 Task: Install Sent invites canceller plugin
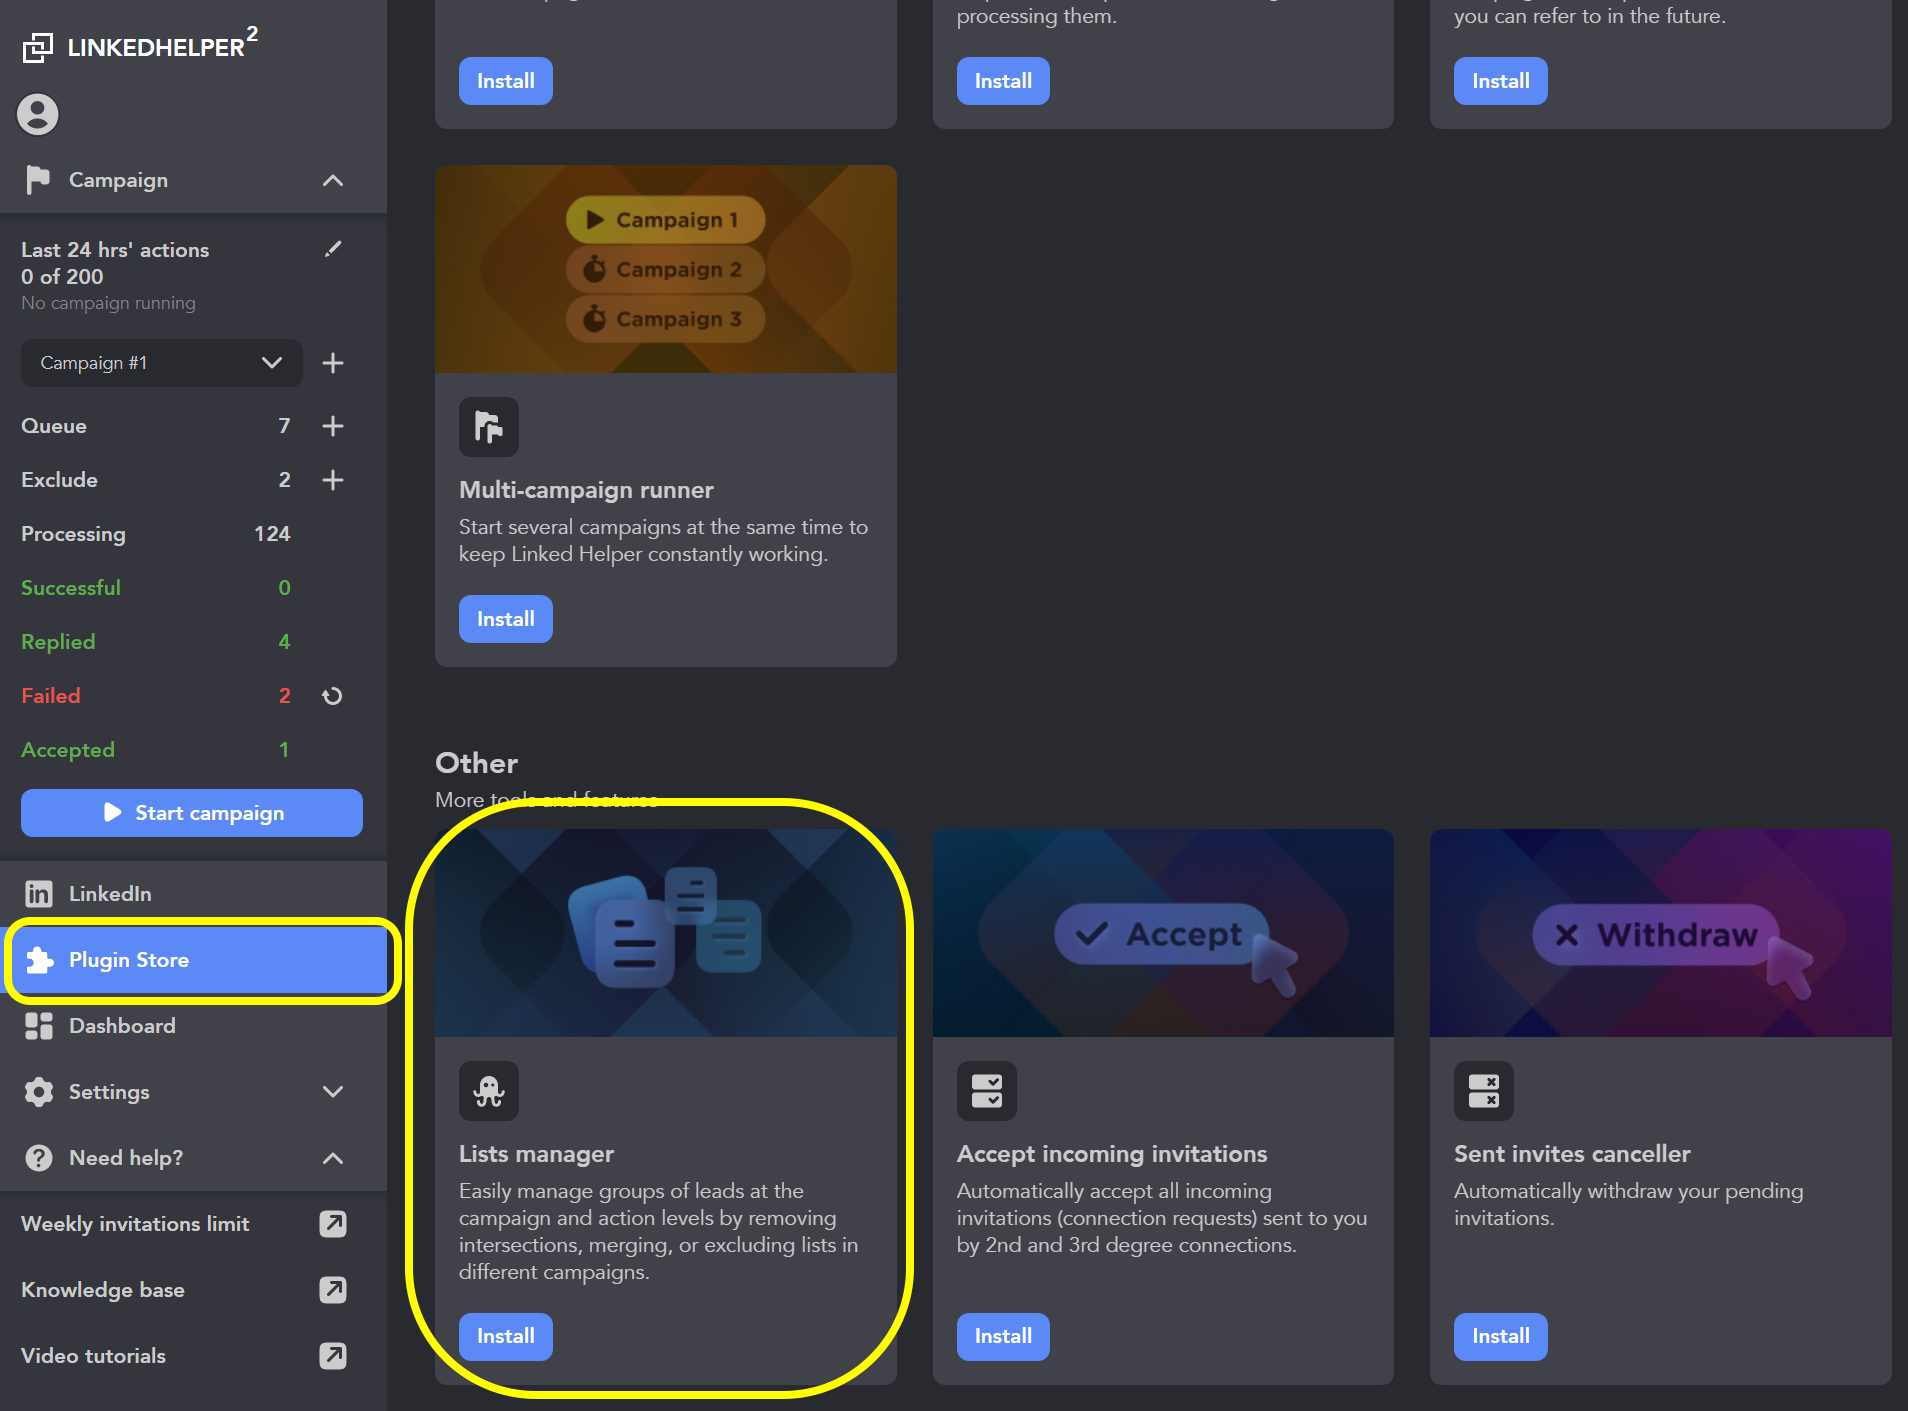click(x=1501, y=1336)
